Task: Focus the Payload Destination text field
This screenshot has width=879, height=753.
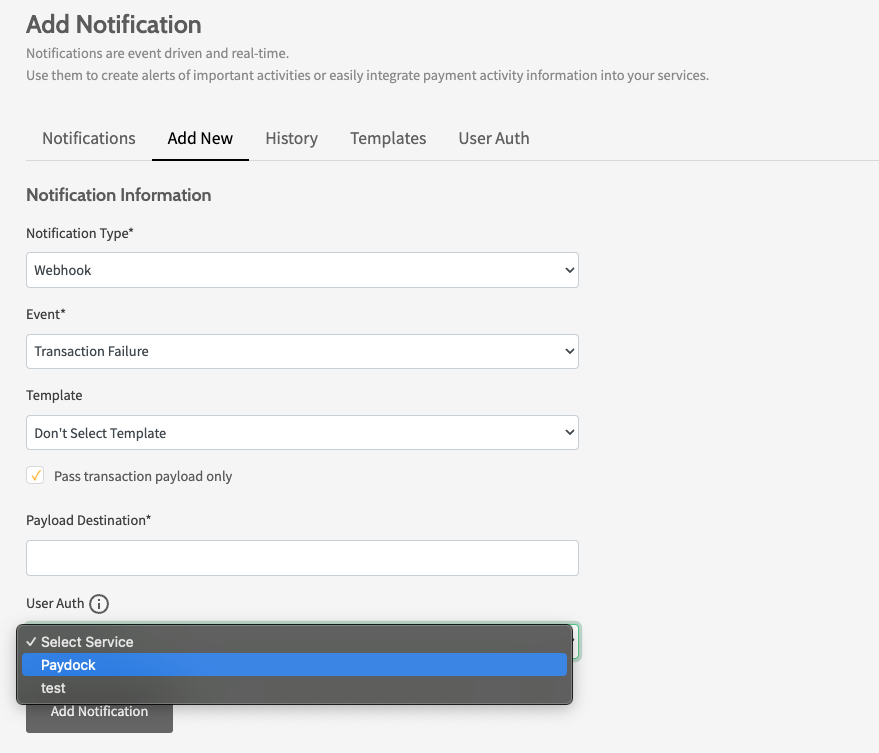Action: click(302, 558)
